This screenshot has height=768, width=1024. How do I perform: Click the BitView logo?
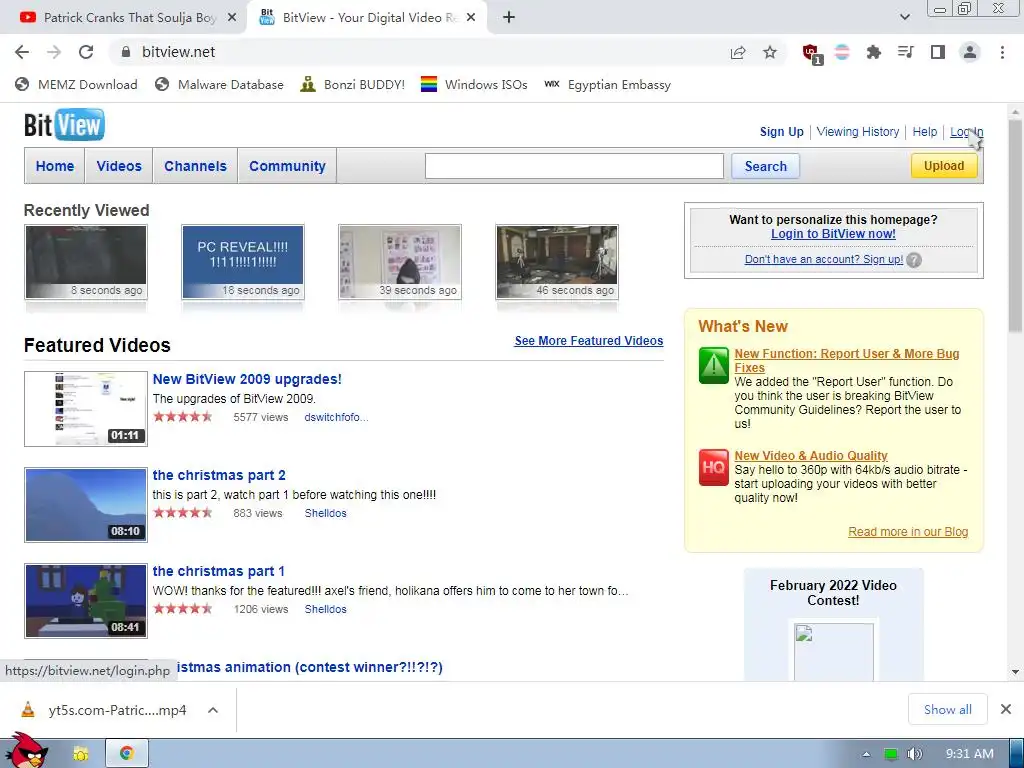pyautogui.click(x=64, y=125)
